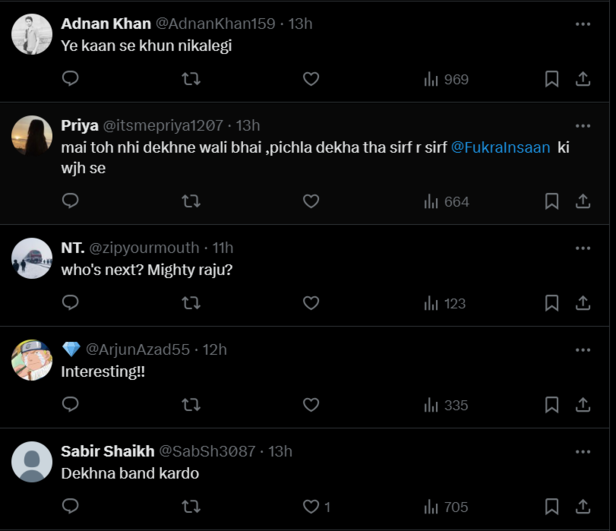Image resolution: width=616 pixels, height=531 pixels.
Task: Reply to Adnan Khan's tweet
Action: (70, 79)
